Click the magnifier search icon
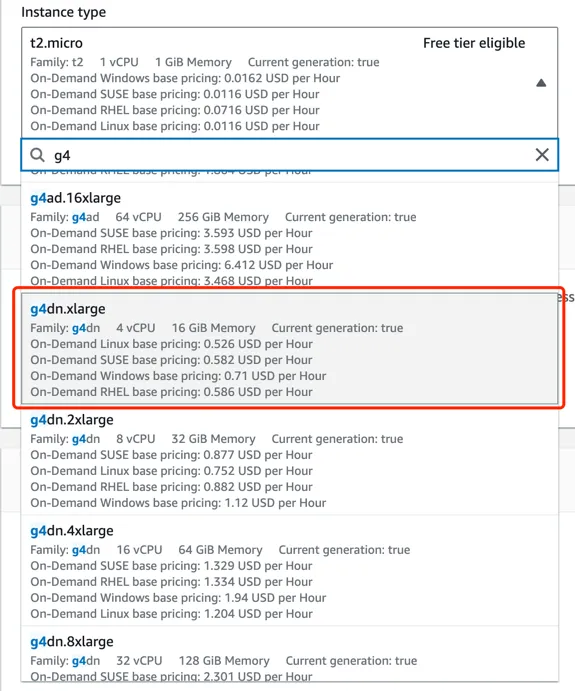575x691 pixels. (x=37, y=155)
